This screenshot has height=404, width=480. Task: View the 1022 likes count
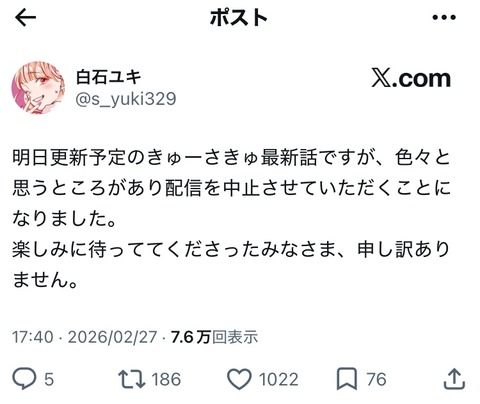pos(278,379)
